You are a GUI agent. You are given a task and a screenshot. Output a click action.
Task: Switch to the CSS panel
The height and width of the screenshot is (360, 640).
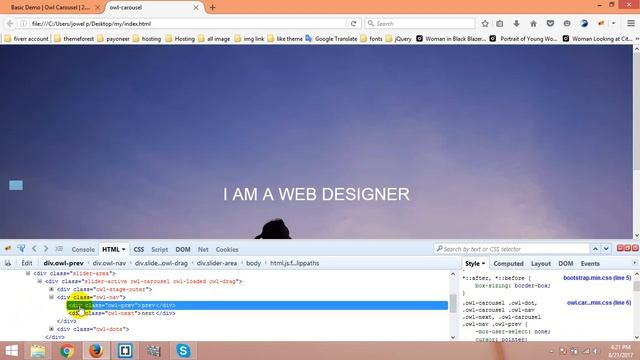pos(139,249)
